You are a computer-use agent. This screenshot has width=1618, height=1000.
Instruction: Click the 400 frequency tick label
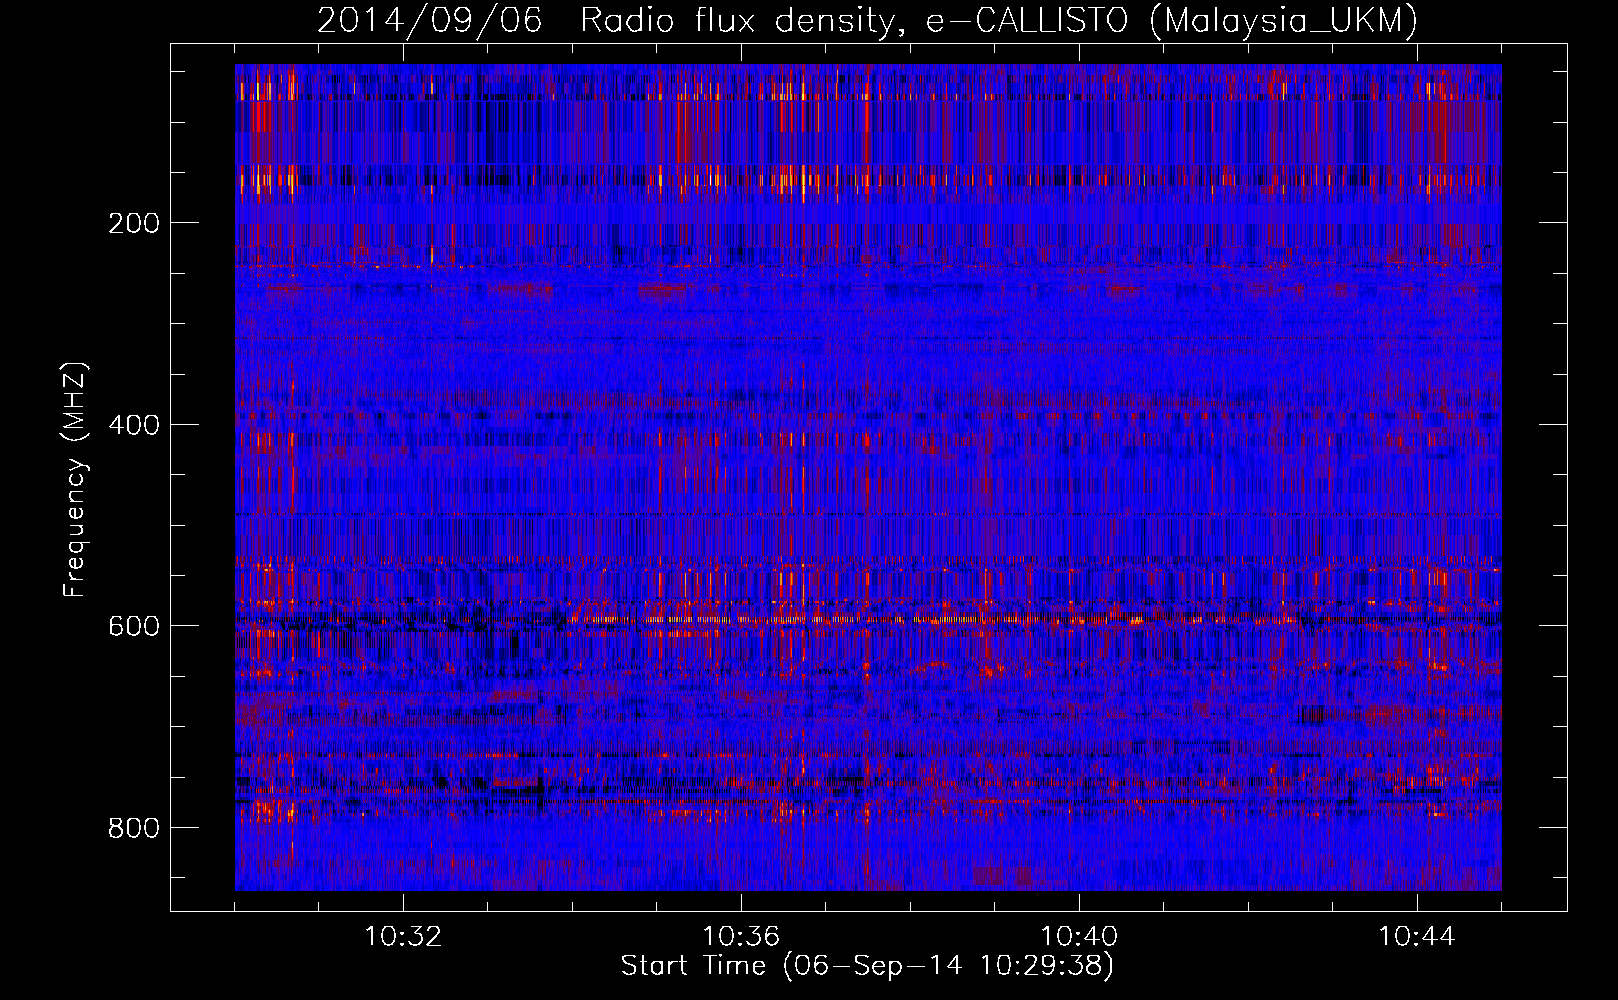(x=133, y=425)
